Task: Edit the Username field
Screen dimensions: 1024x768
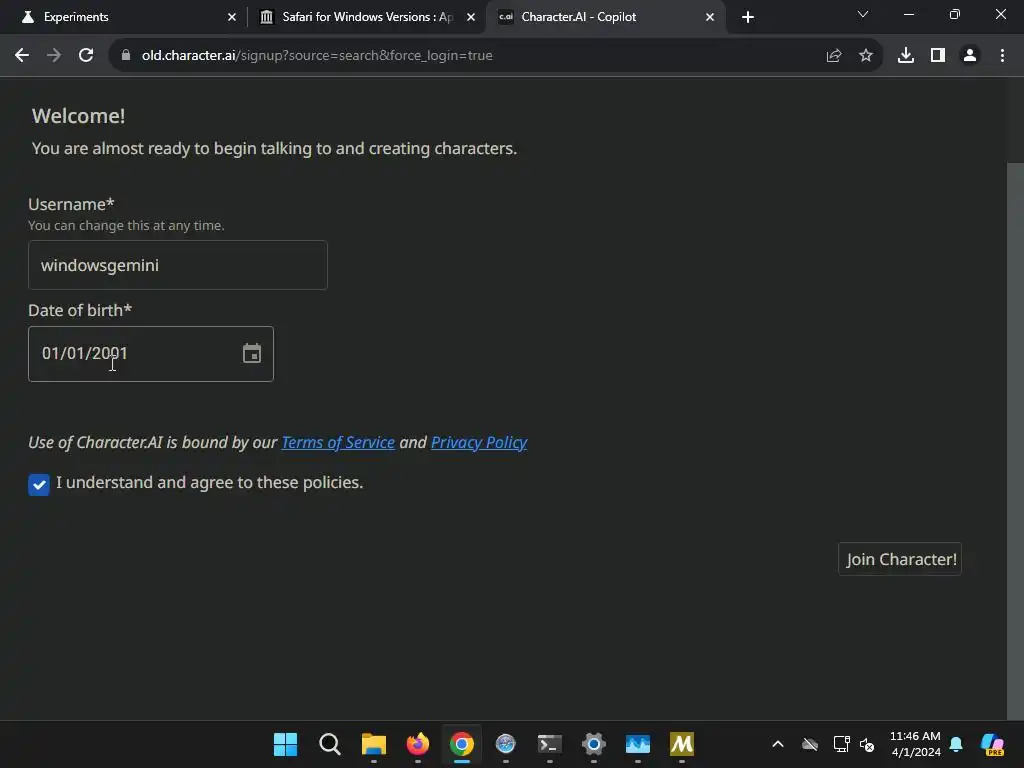Action: [x=178, y=265]
